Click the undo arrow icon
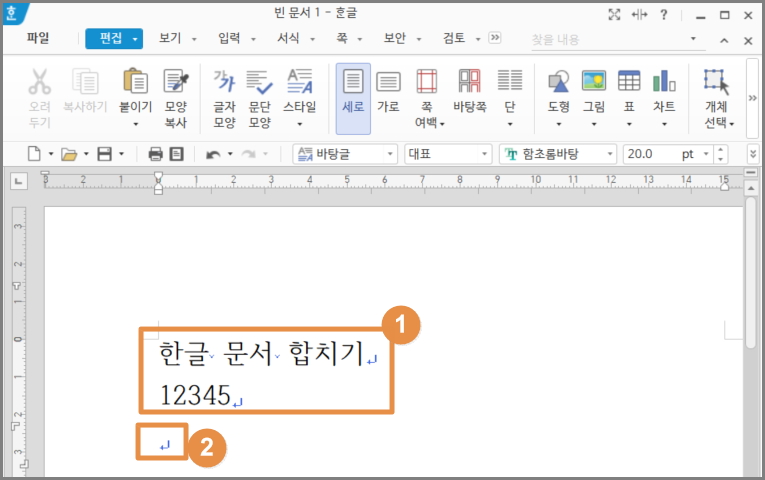 coord(213,155)
